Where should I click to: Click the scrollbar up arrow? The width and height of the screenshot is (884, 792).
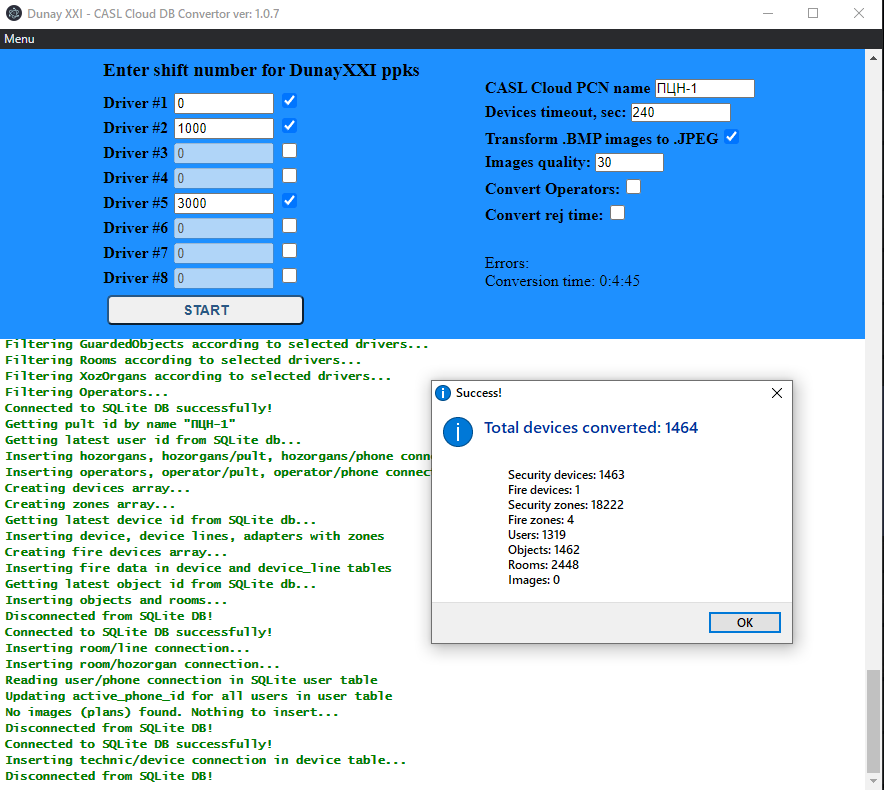tap(873, 57)
